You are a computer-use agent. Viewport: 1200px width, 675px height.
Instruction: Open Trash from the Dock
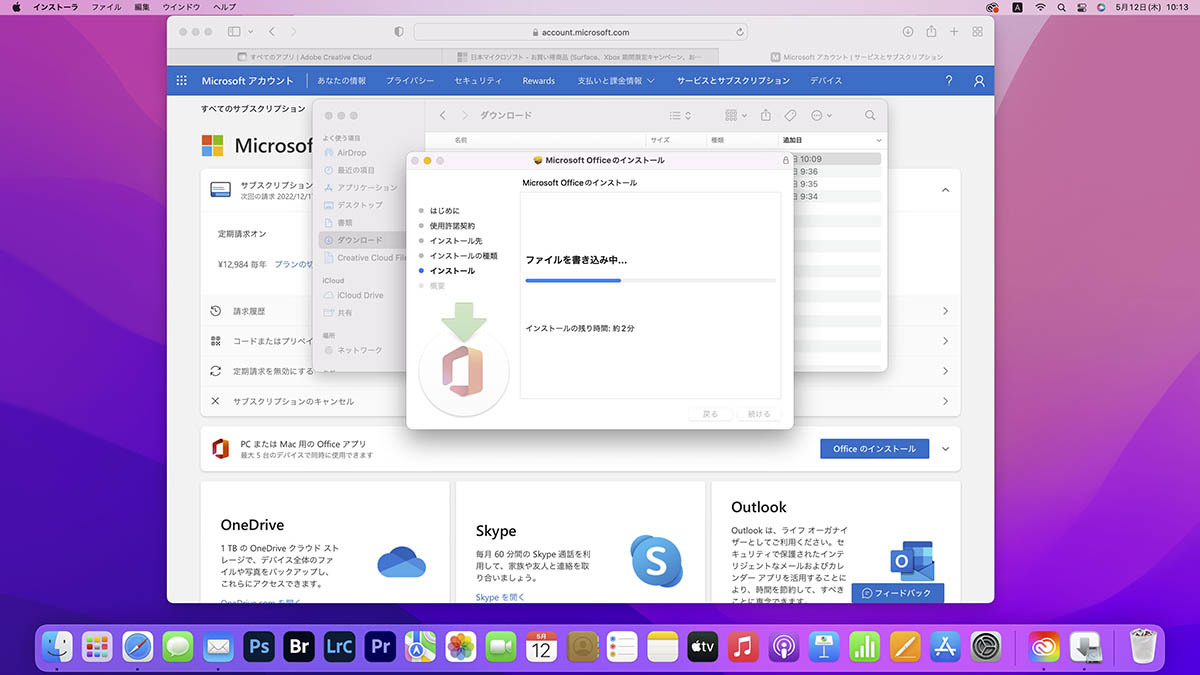tap(1142, 647)
